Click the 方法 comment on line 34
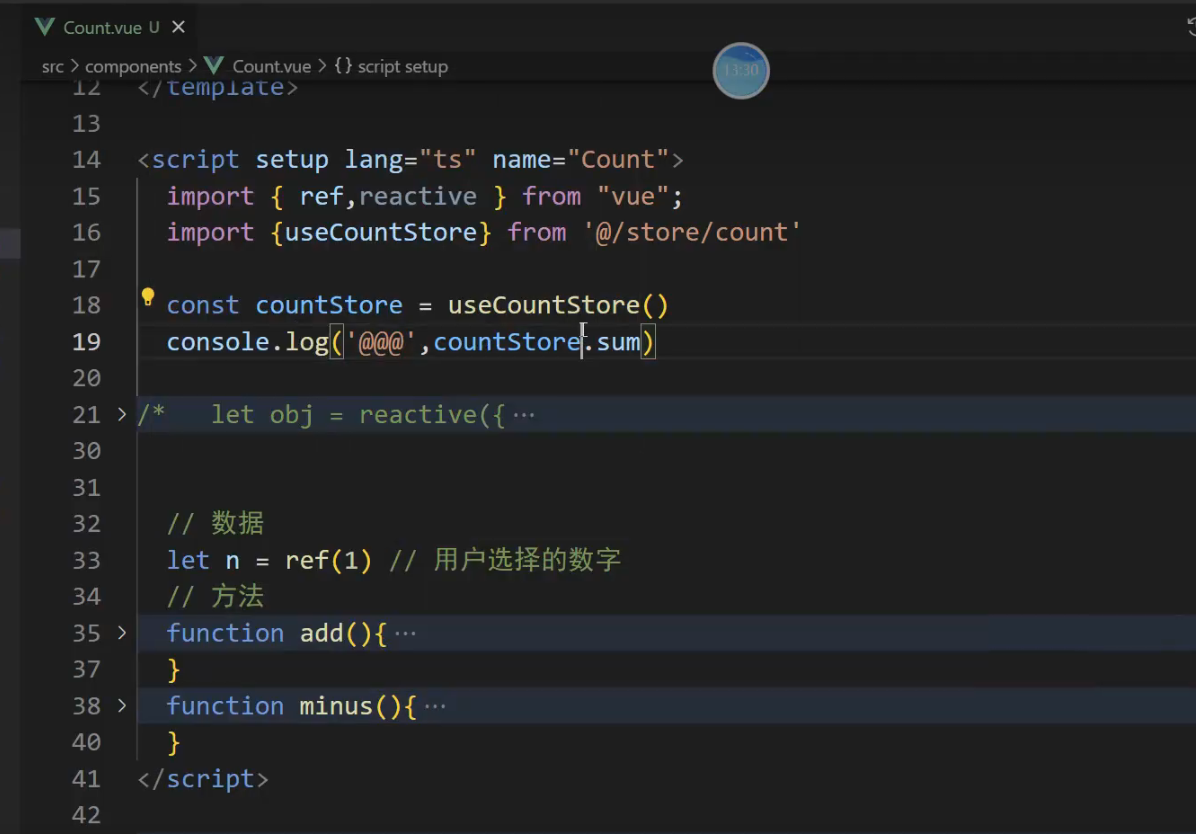The width and height of the screenshot is (1196, 835). [x=237, y=596]
